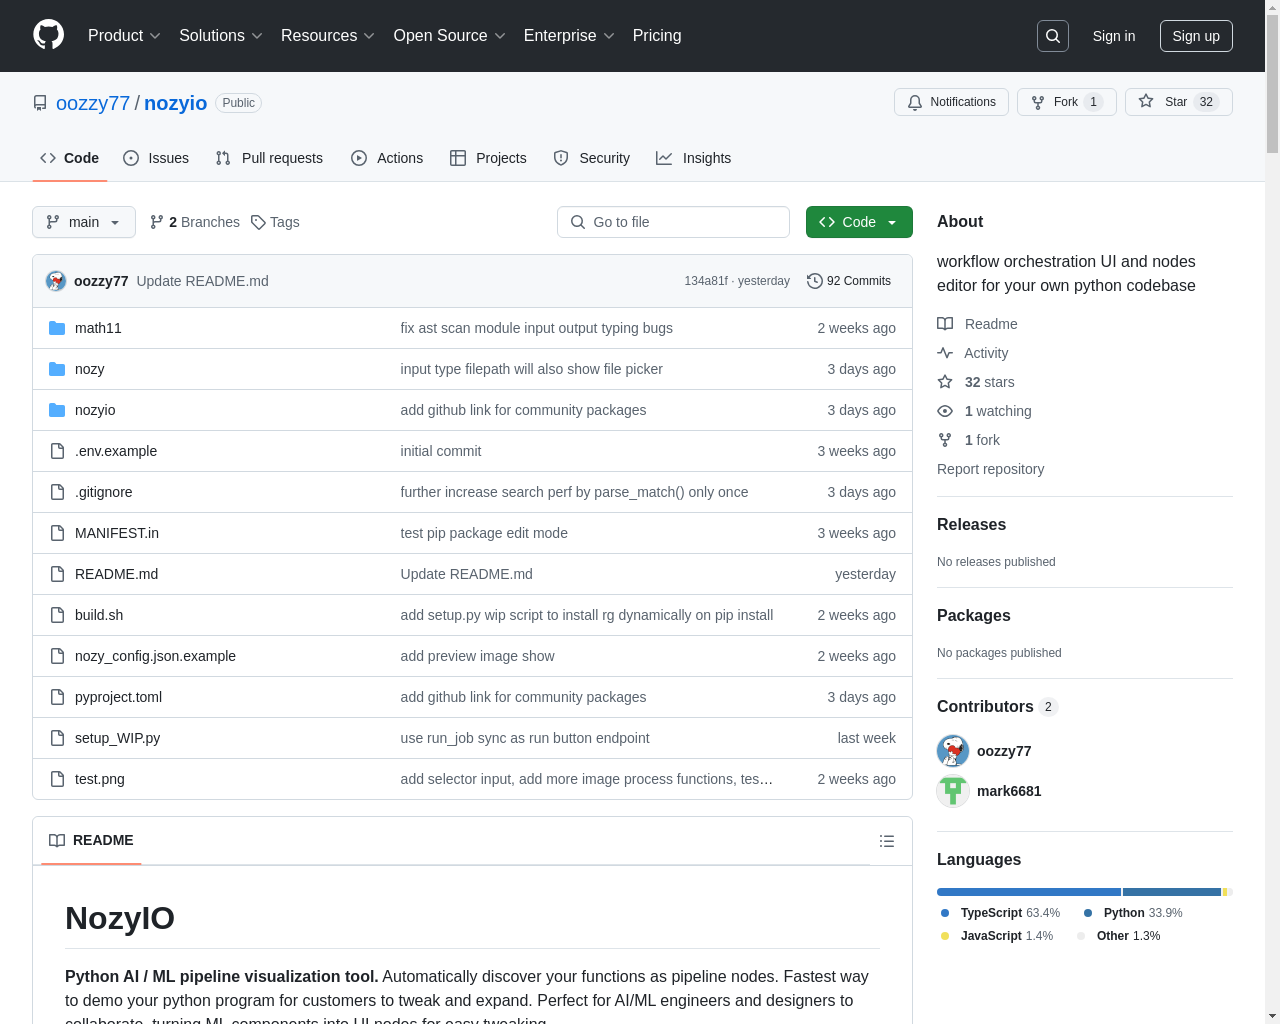Open the GitHub home logo
Viewport: 1280px width, 1024px height.
coord(49,35)
